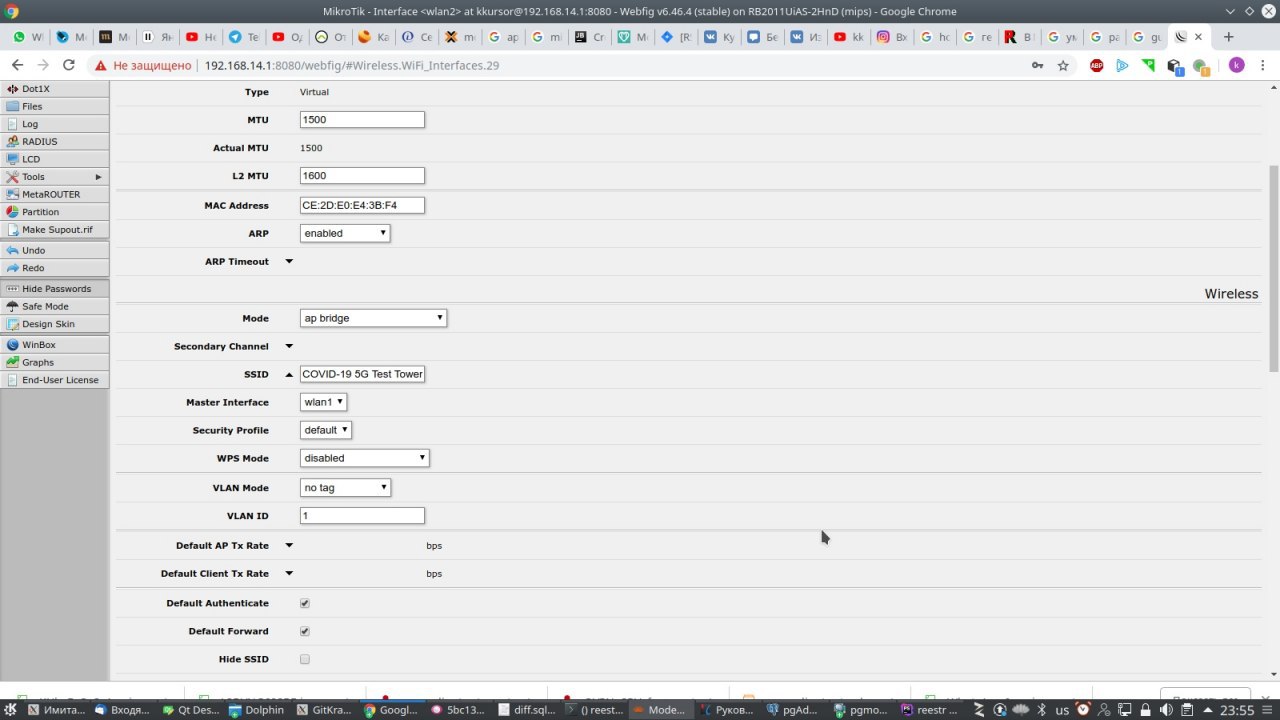Click the address bar URL
Screen dimensions: 1280x720
click(x=351, y=65)
